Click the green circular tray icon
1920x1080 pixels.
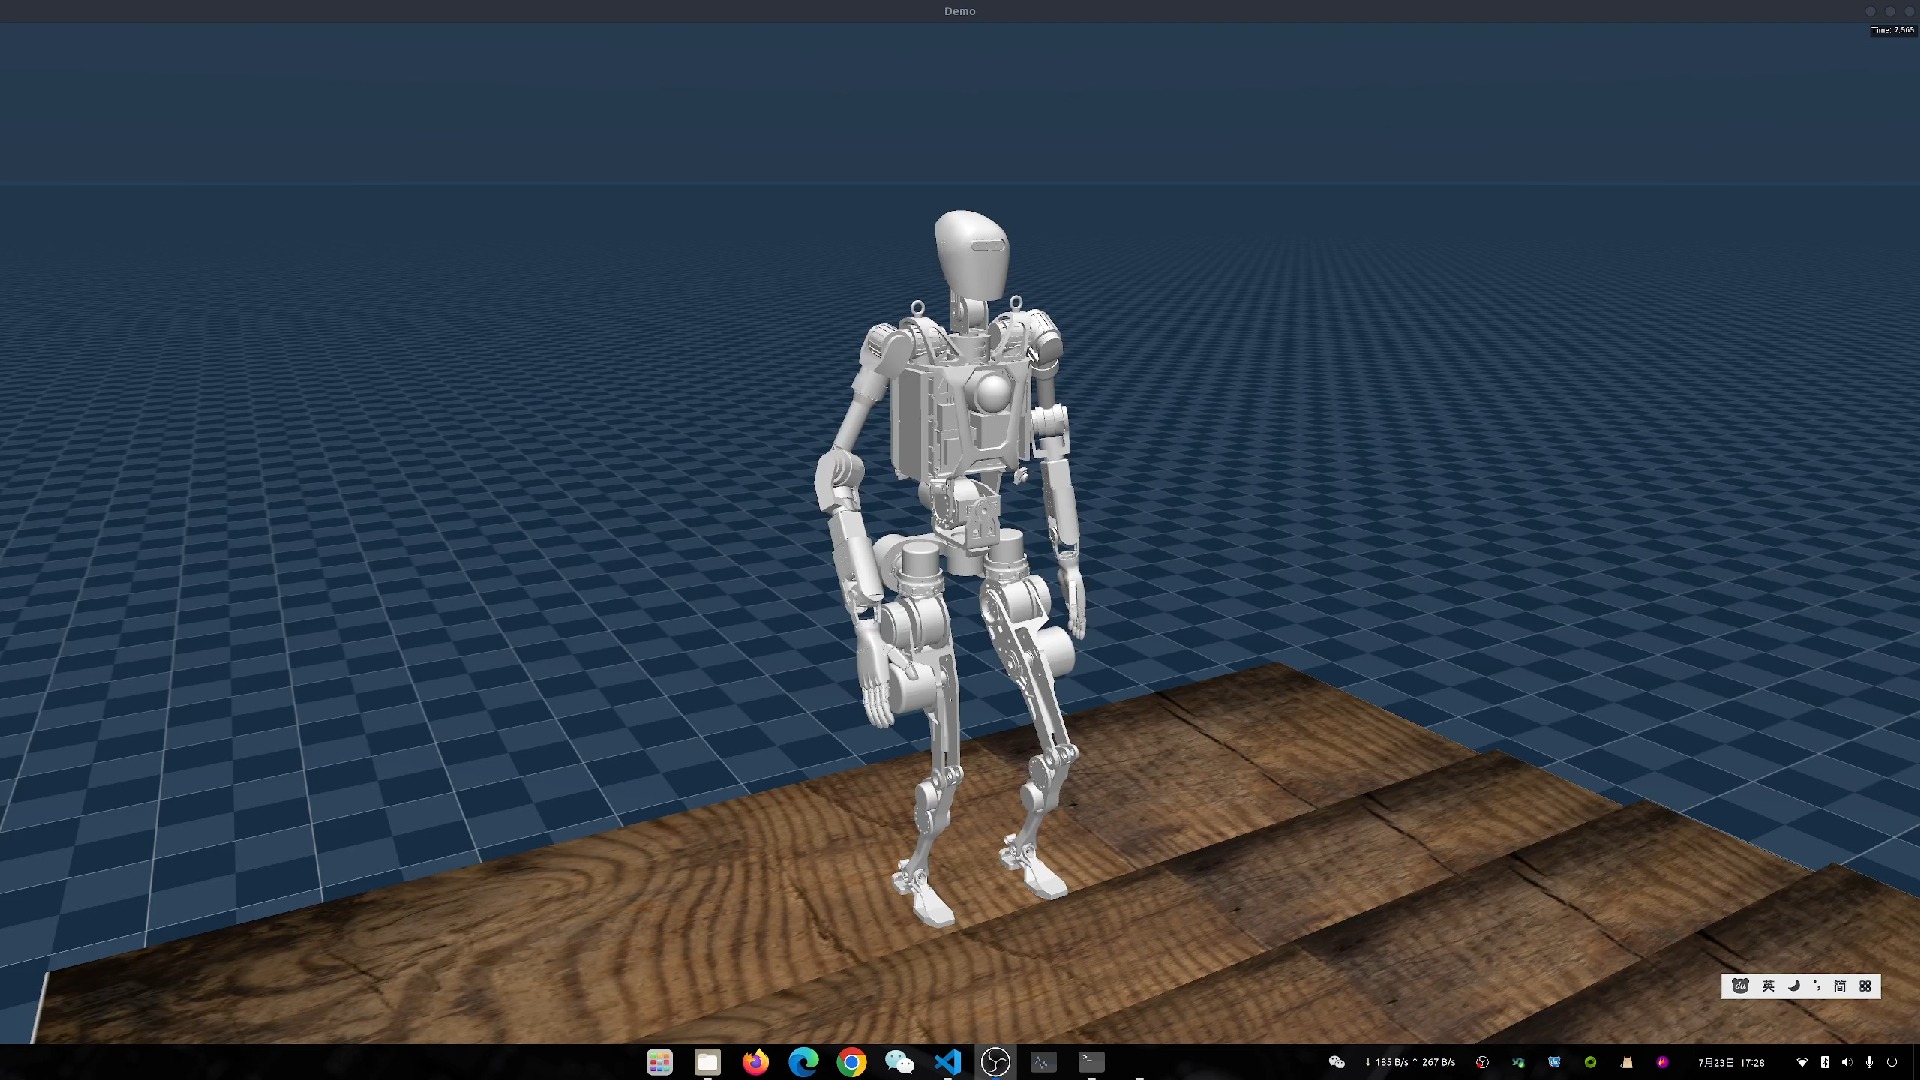1590,1062
